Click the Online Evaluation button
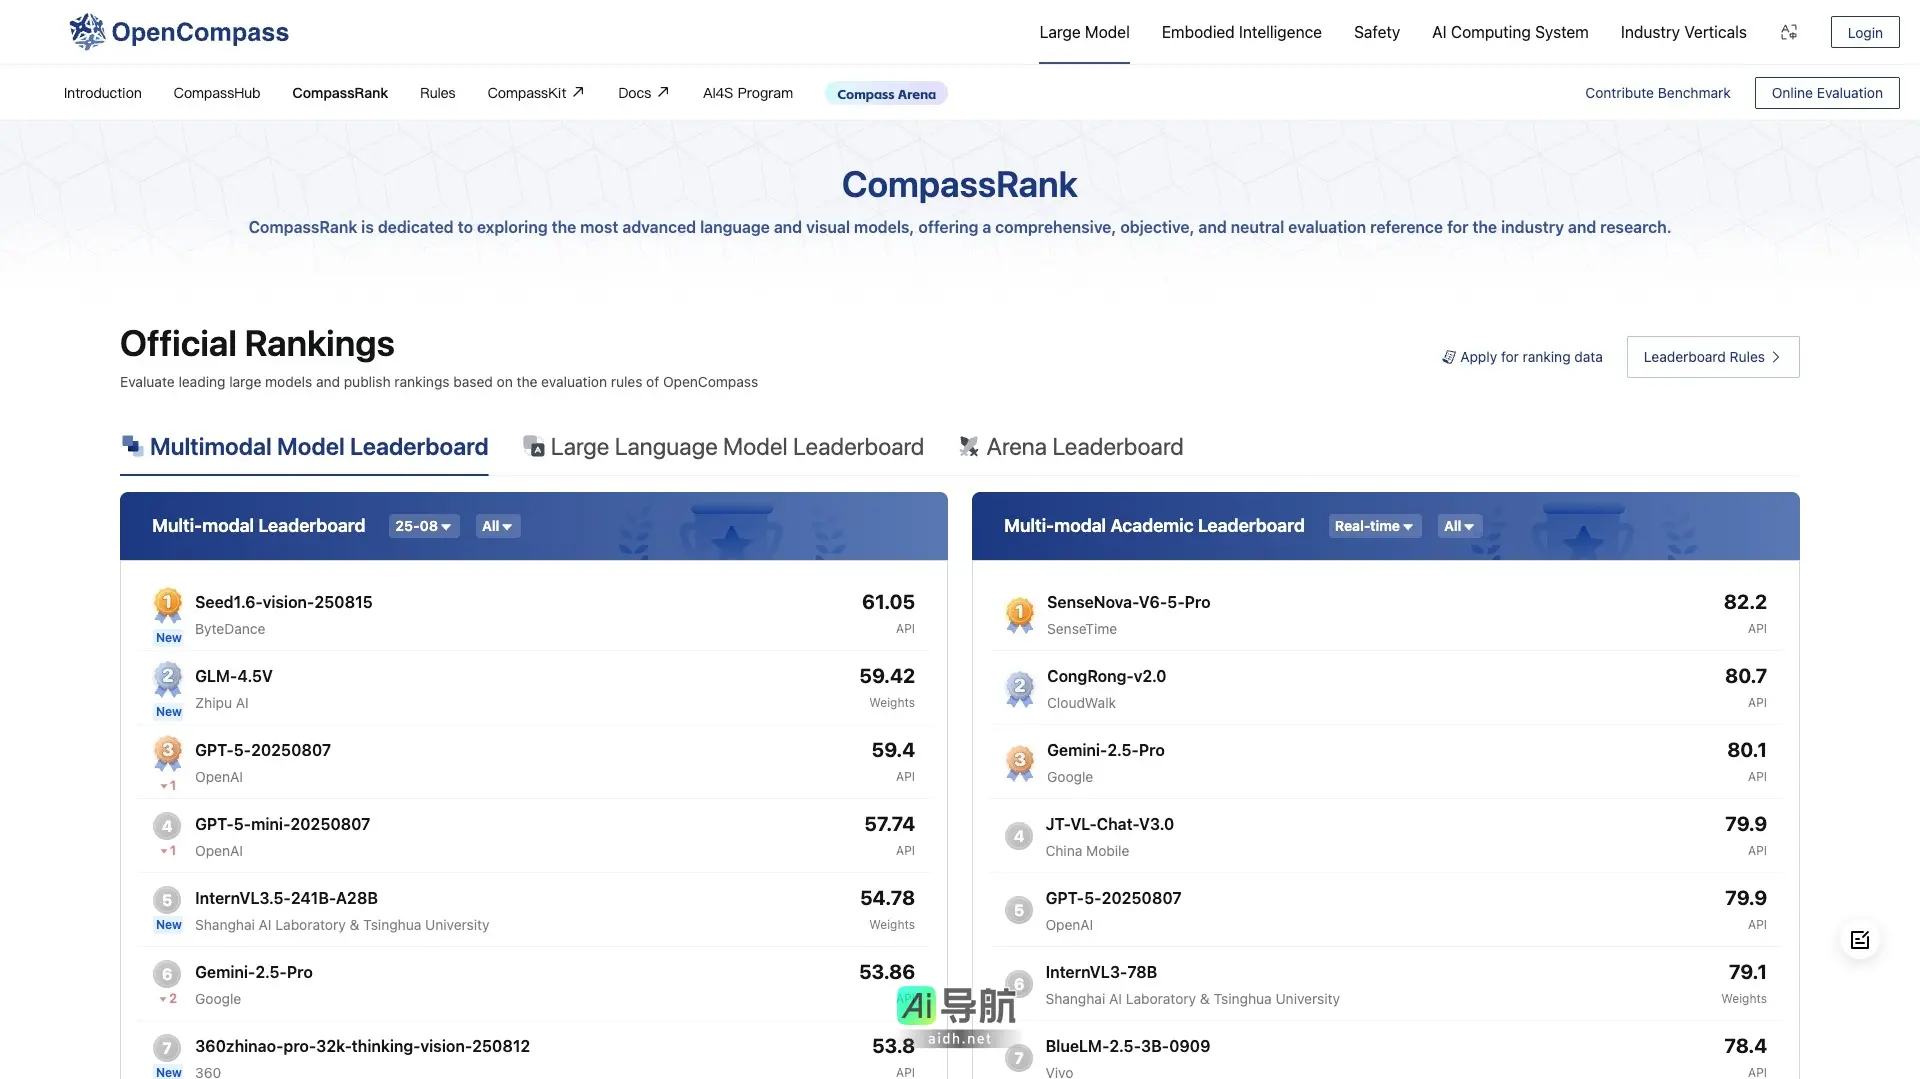 coord(1826,92)
